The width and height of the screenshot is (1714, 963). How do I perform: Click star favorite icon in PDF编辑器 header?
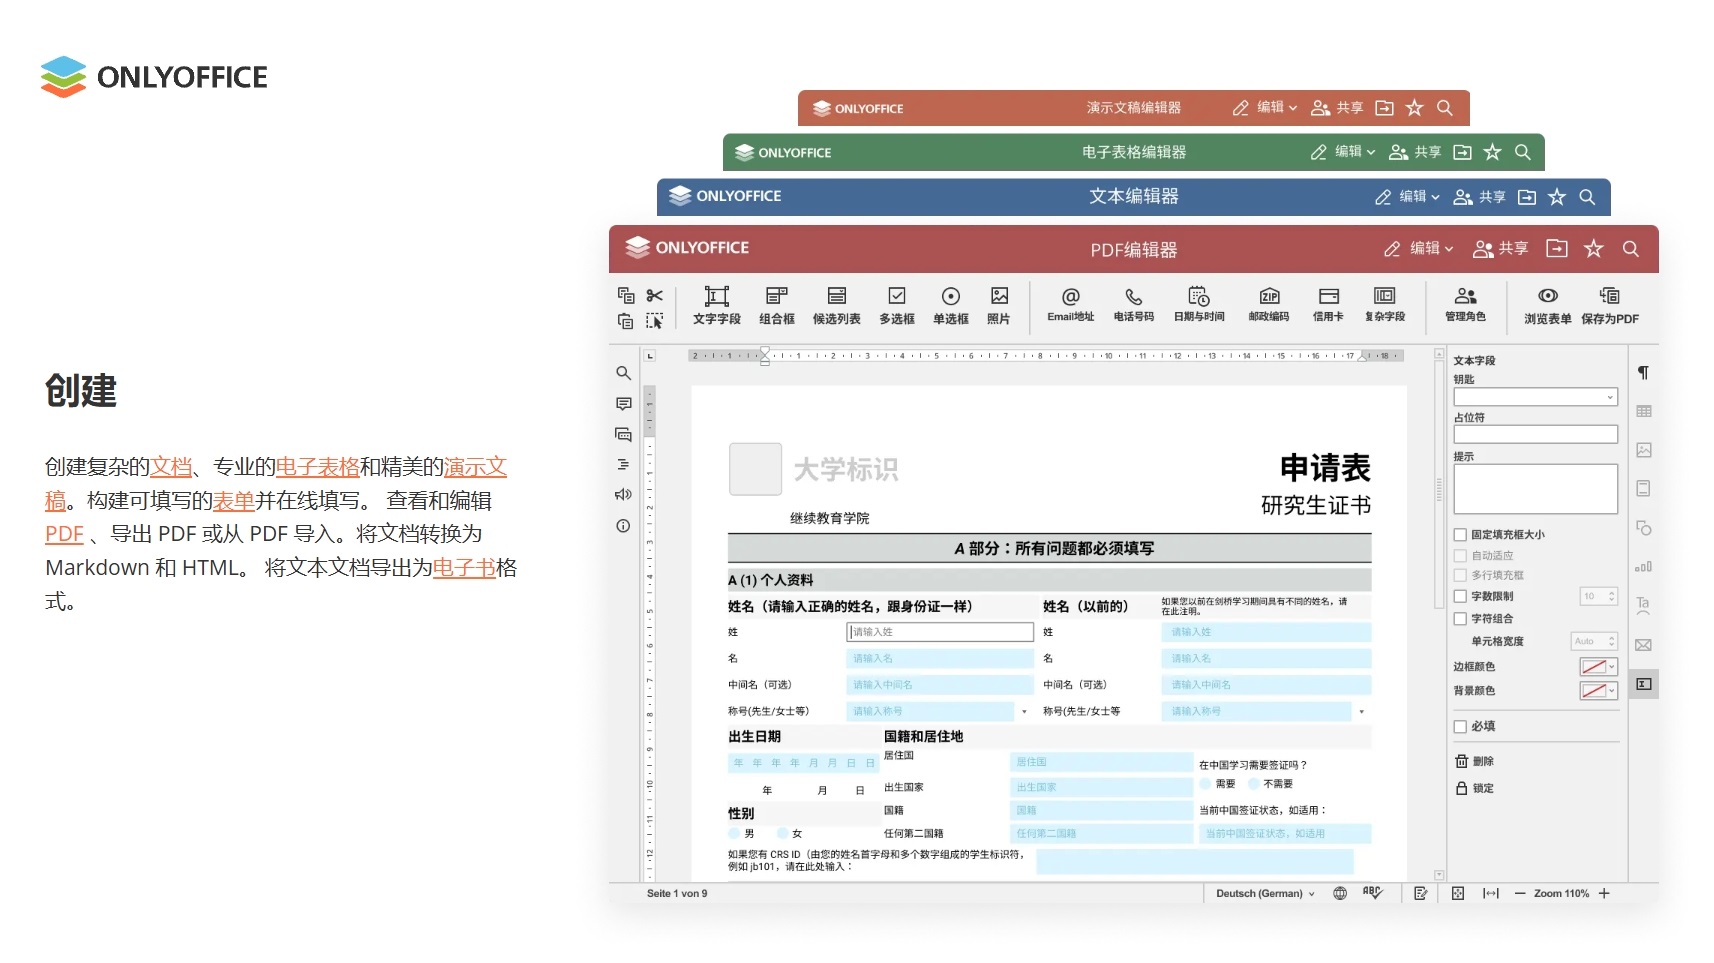[1593, 249]
